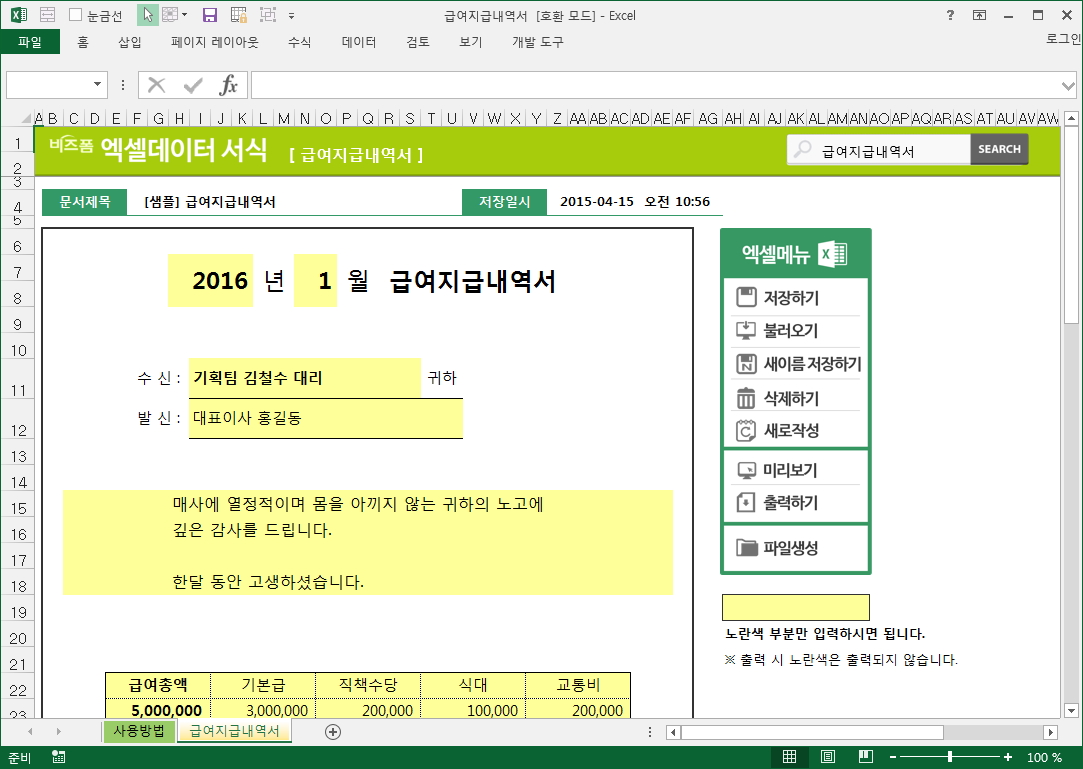This screenshot has width=1083, height=769.
Task: Click 저장하기 in the Excel menu panel
Action: pos(791,298)
